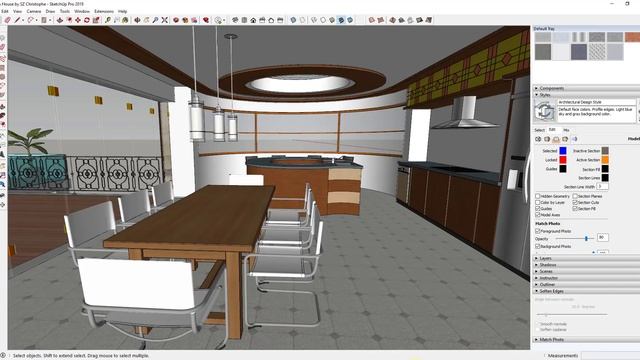
Task: Open the Watermark settings icon in Styles
Action: coord(565,139)
